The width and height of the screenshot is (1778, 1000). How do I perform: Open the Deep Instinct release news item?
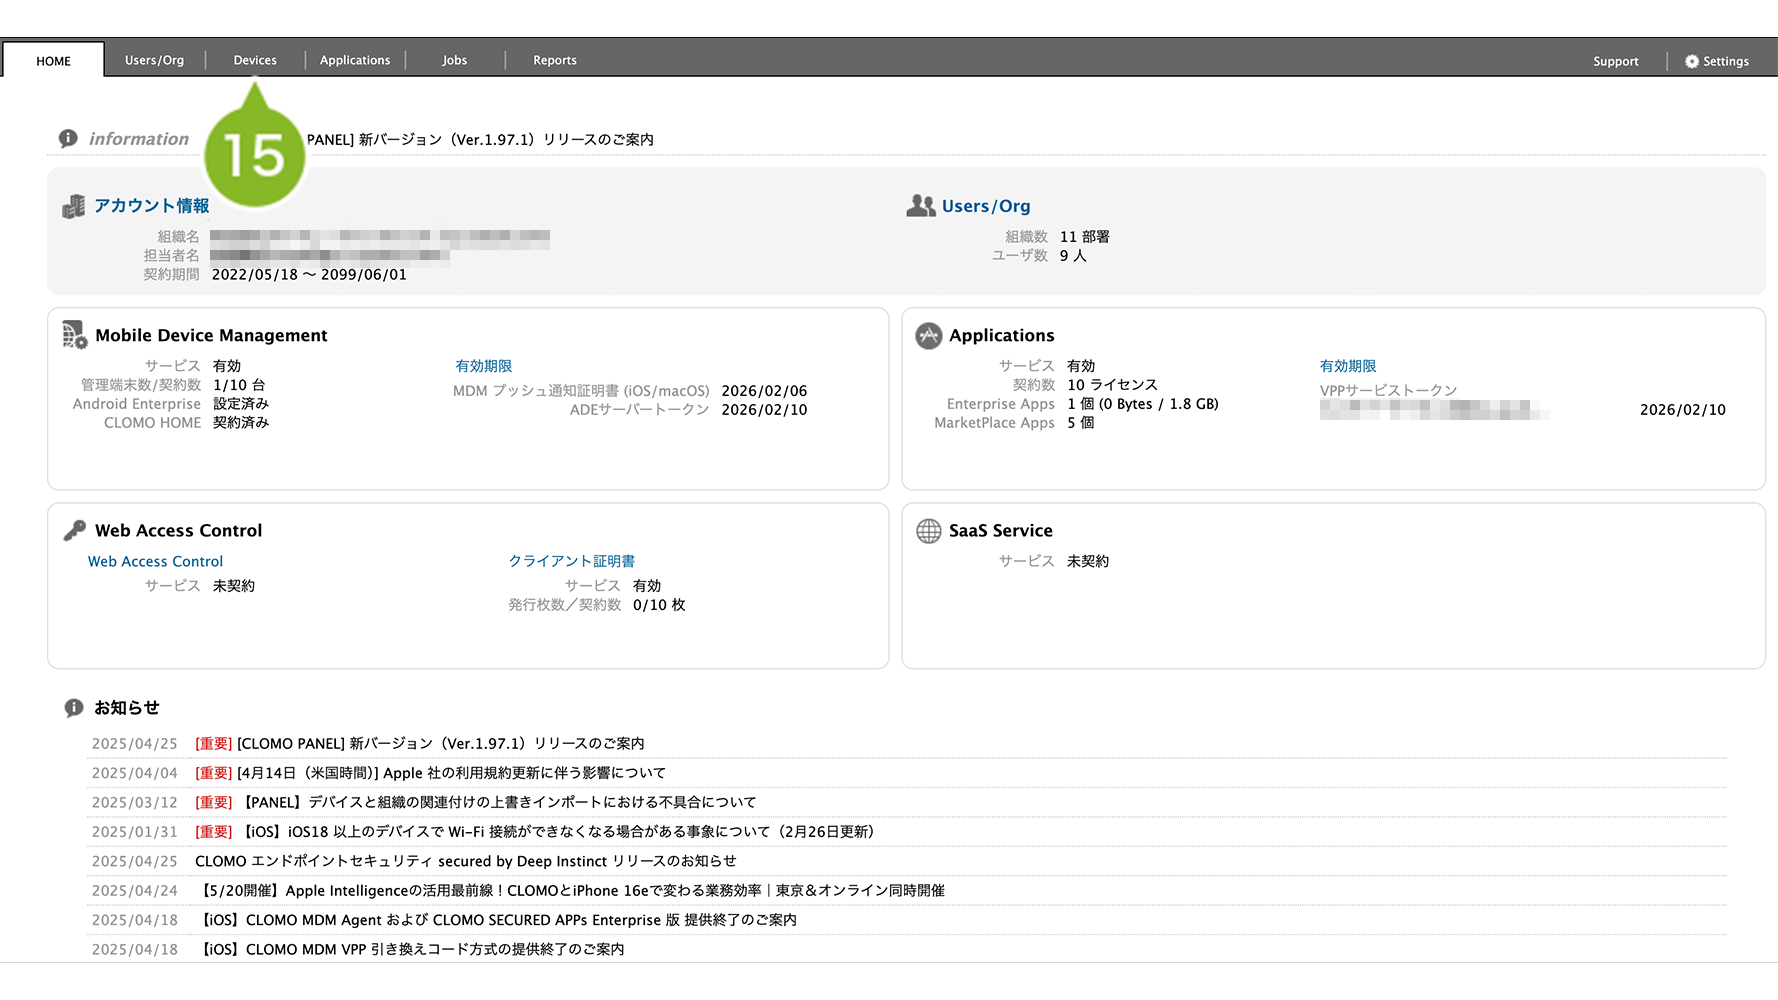pyautogui.click(x=465, y=861)
